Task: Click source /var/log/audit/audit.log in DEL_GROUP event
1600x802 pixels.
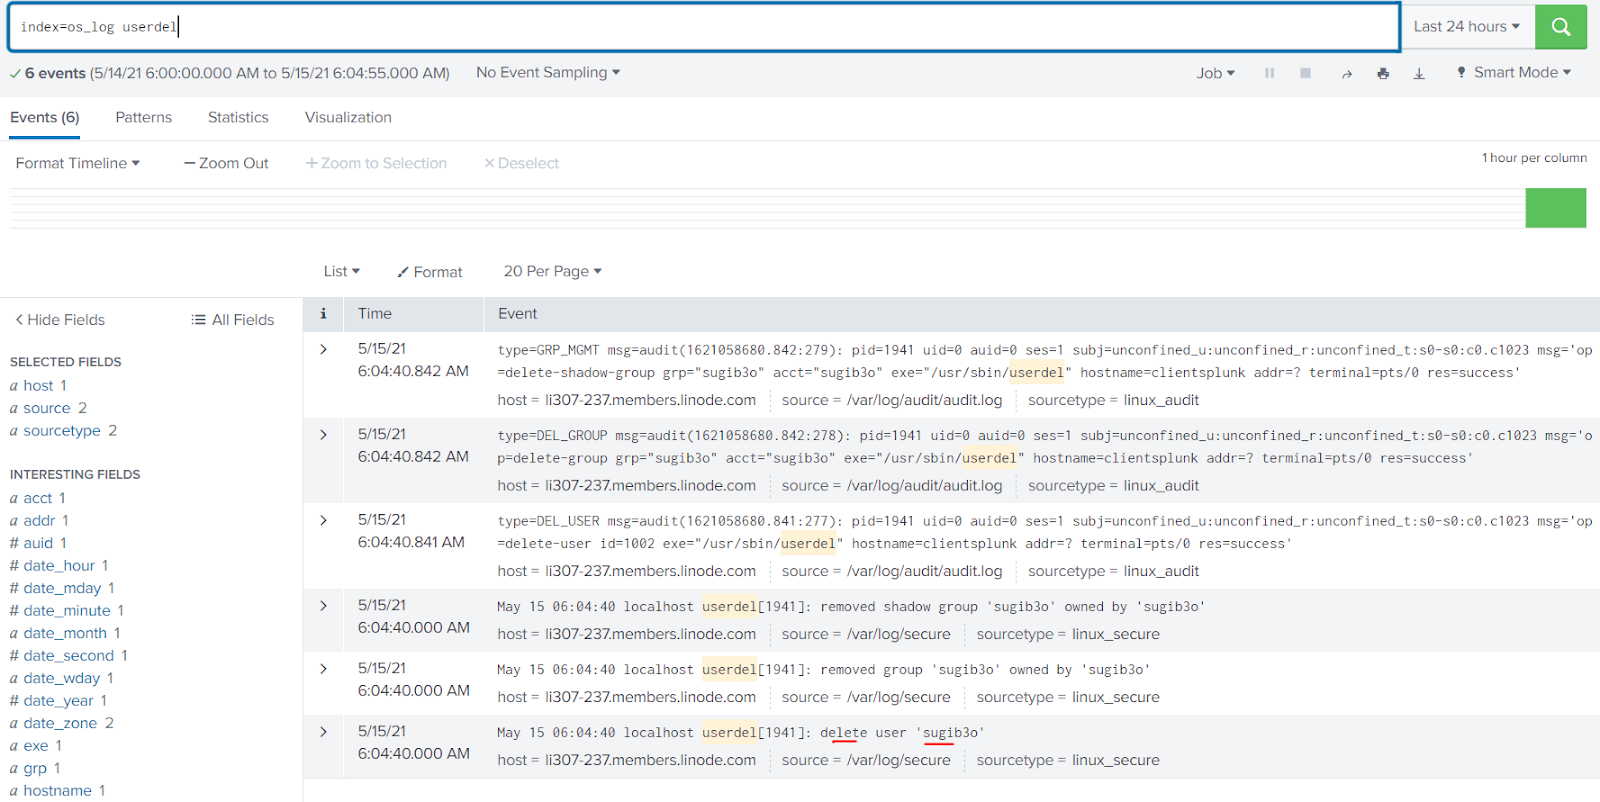Action: (x=924, y=485)
